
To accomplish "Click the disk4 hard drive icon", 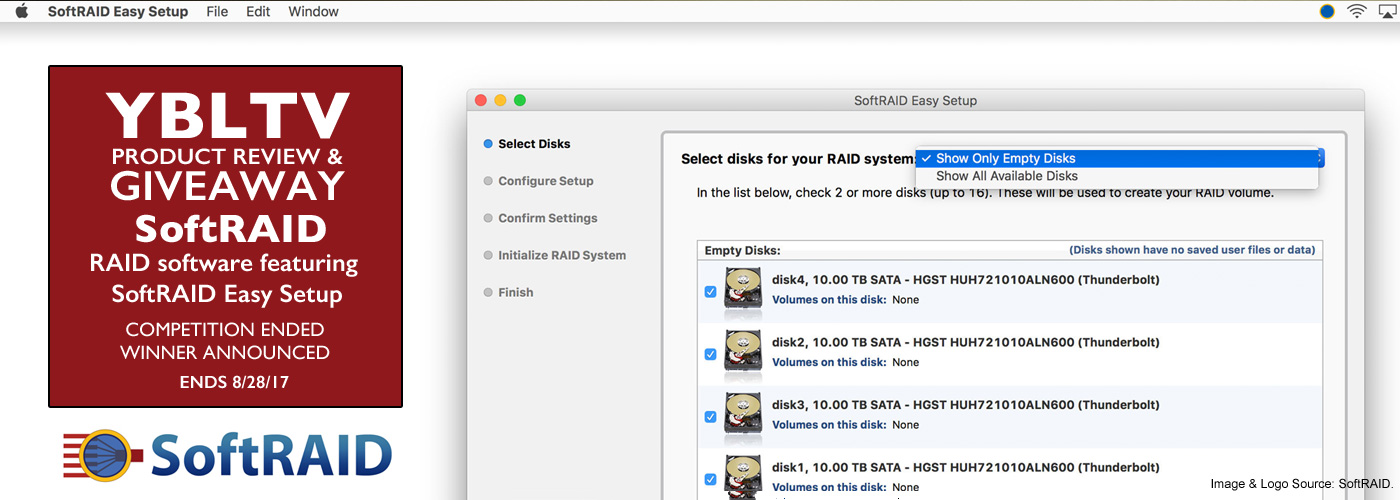I will tap(743, 291).
